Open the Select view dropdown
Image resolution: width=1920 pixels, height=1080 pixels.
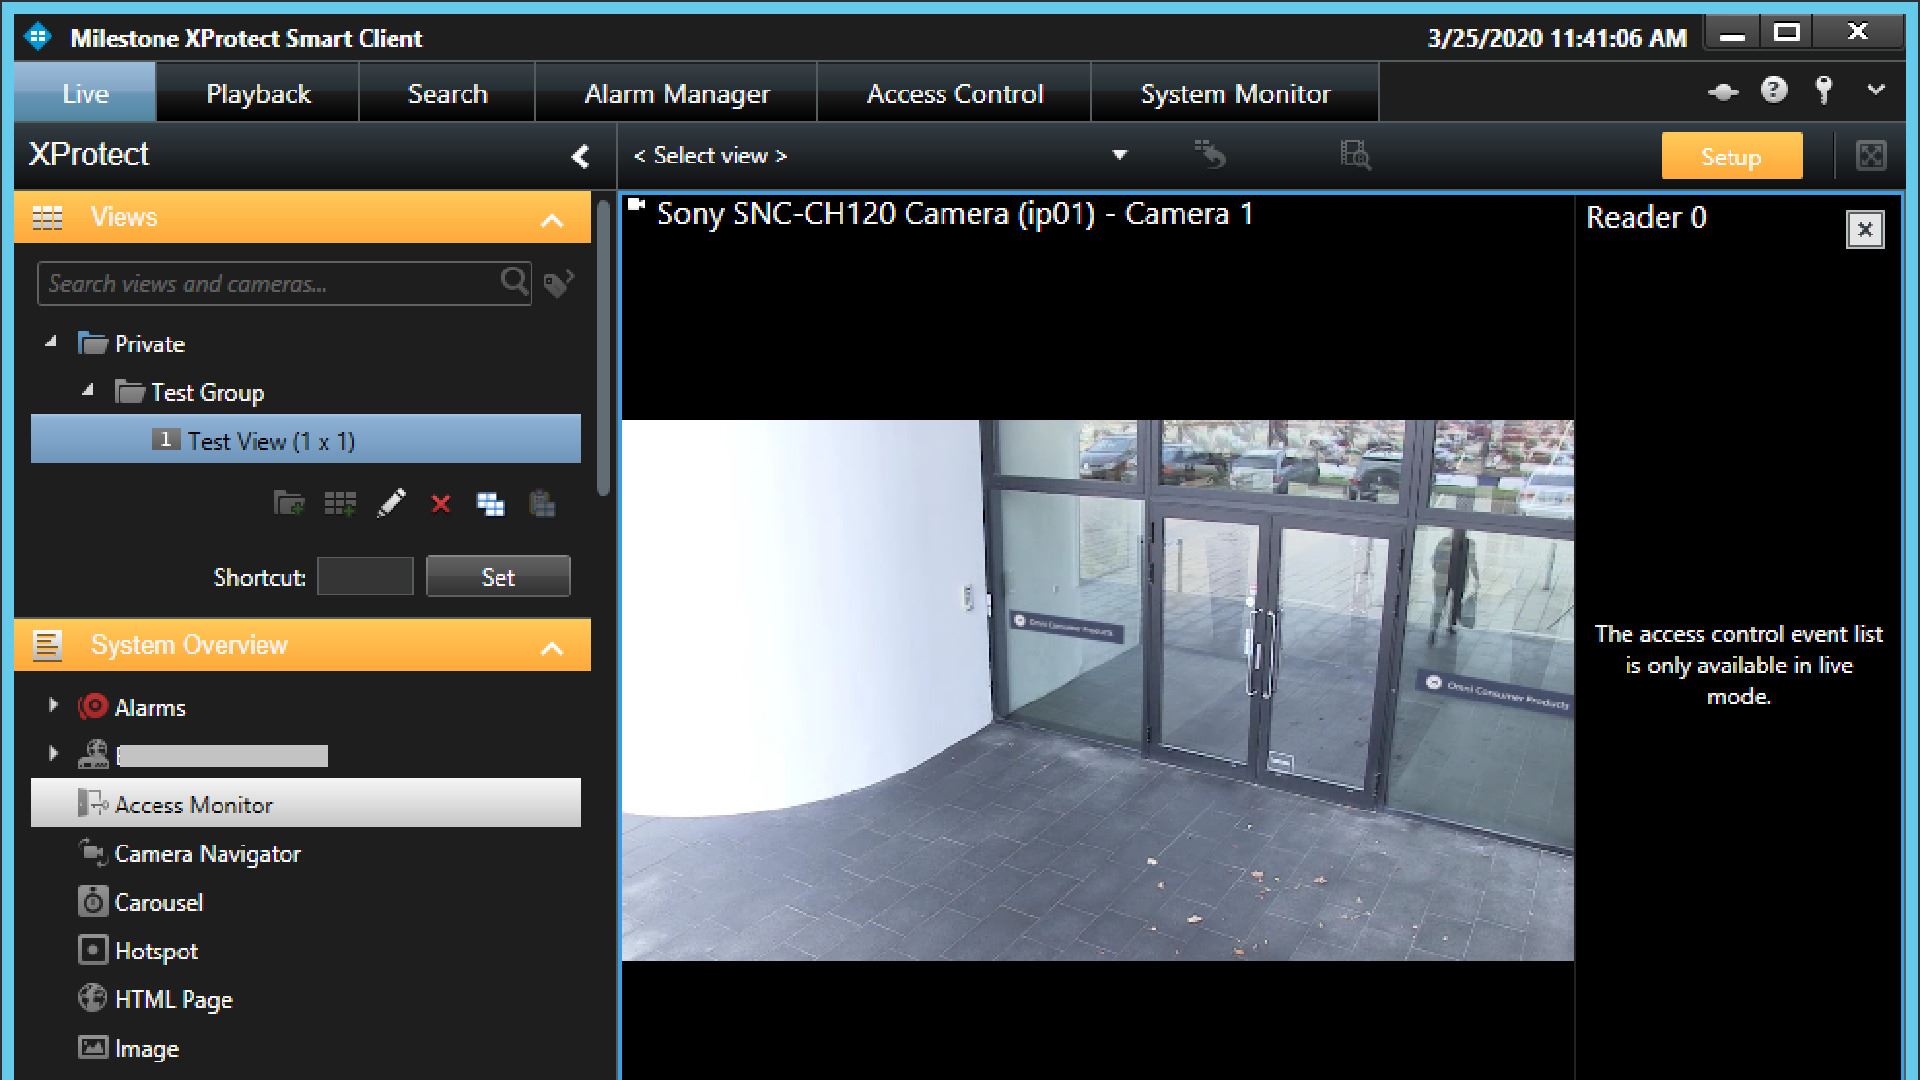click(x=1120, y=155)
